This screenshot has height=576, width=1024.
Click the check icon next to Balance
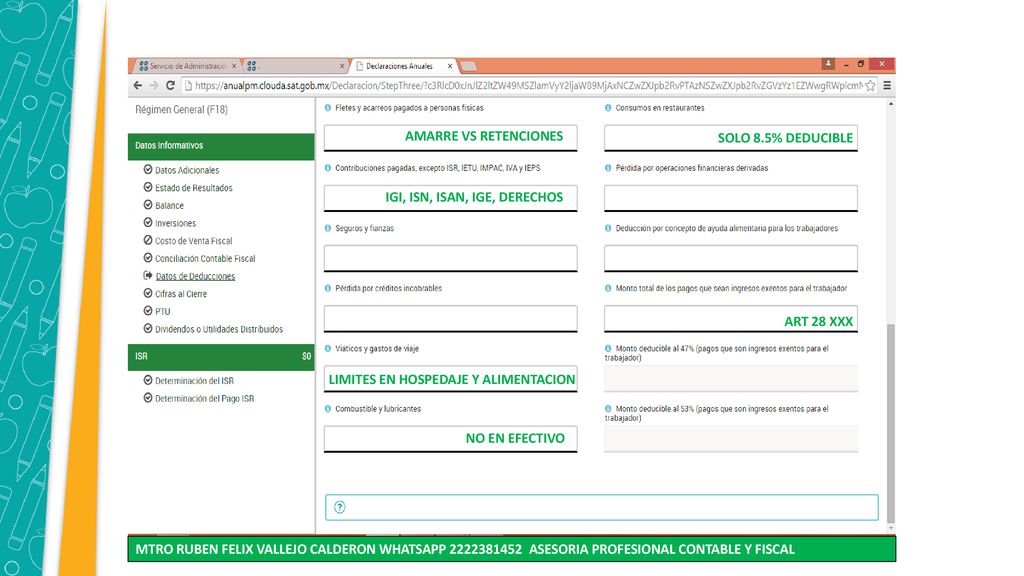click(148, 205)
